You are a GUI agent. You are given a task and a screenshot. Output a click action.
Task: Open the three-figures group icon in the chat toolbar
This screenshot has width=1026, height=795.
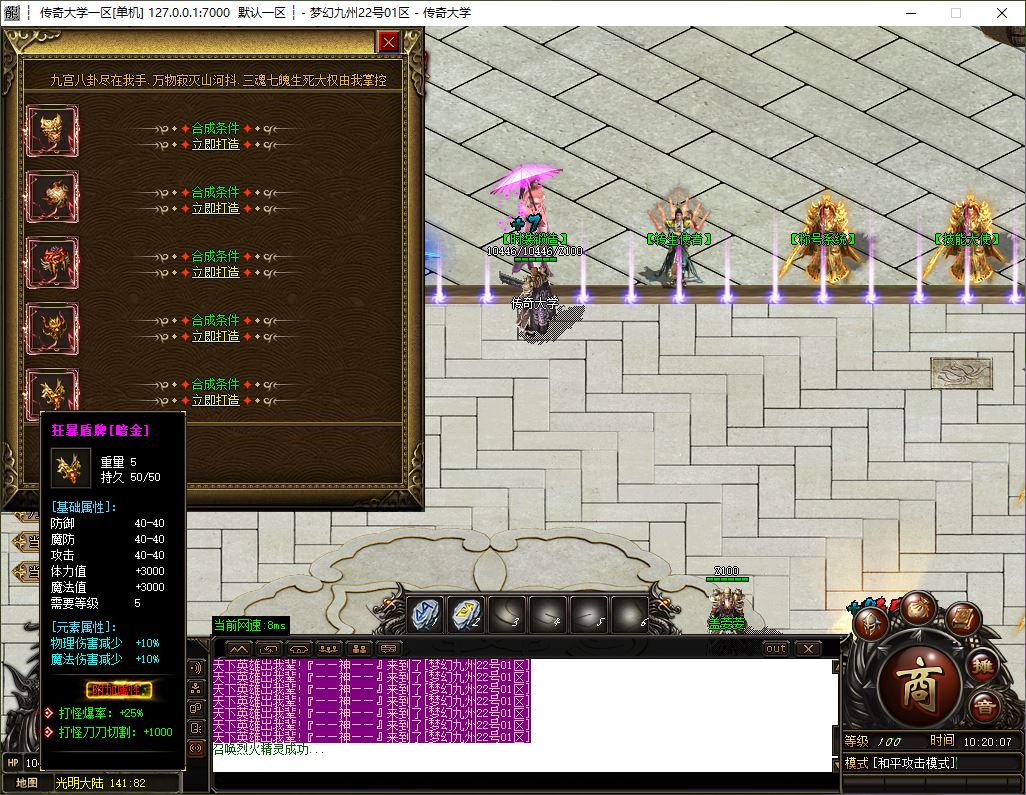coord(328,648)
